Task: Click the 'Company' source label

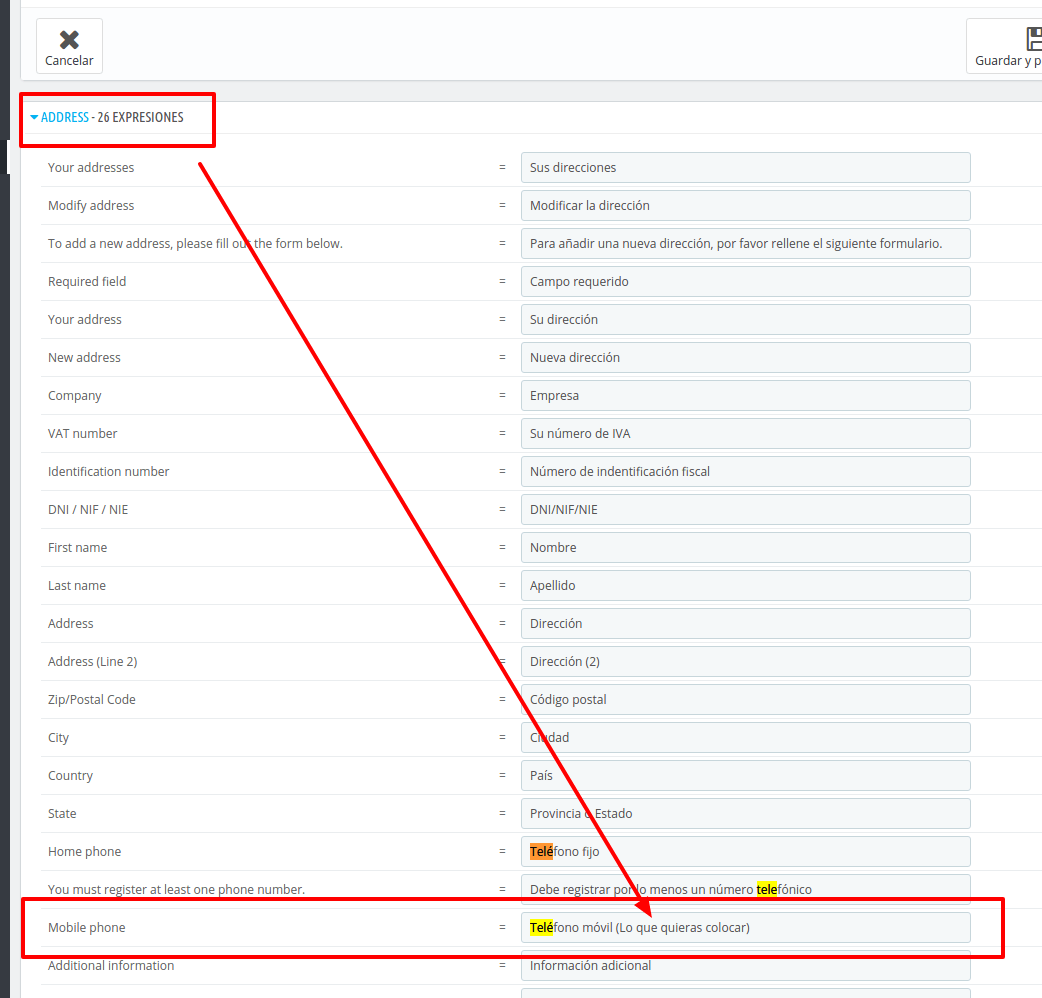Action: 74,396
